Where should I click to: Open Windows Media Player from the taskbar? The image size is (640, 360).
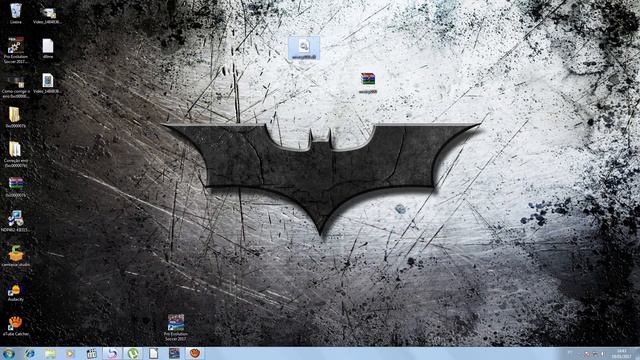click(x=71, y=353)
